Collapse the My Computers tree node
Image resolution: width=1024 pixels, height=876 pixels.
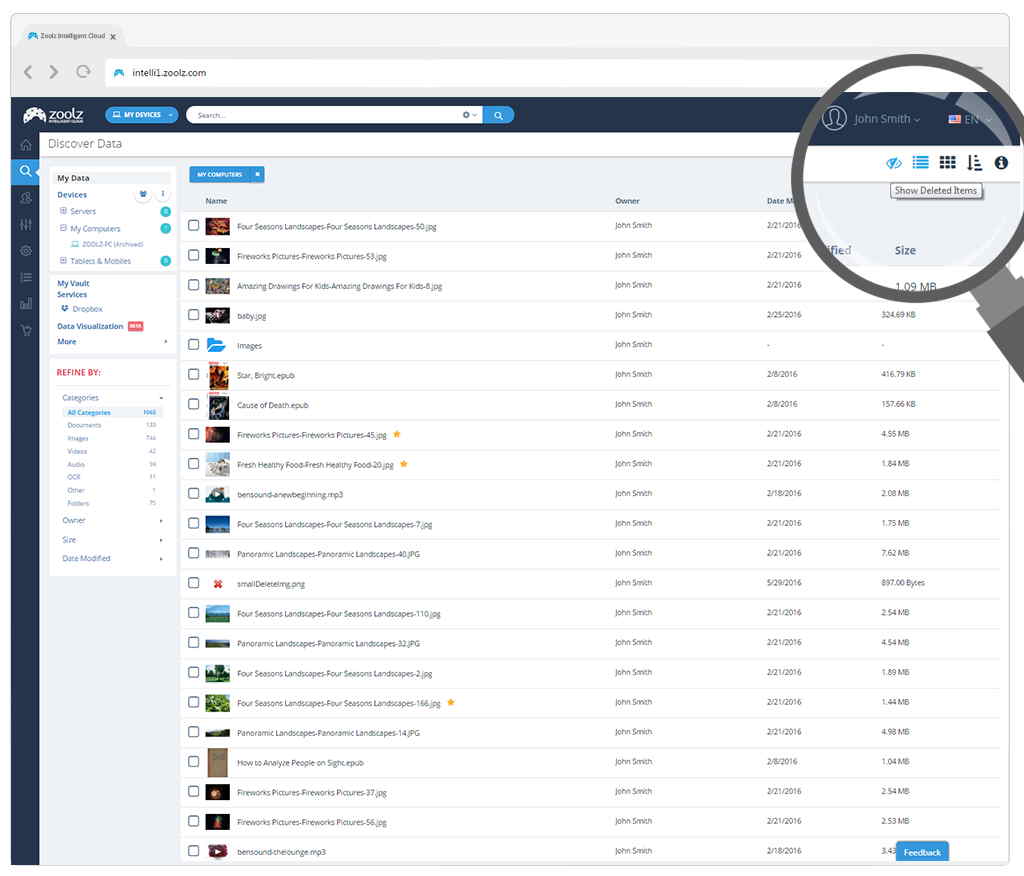click(63, 228)
